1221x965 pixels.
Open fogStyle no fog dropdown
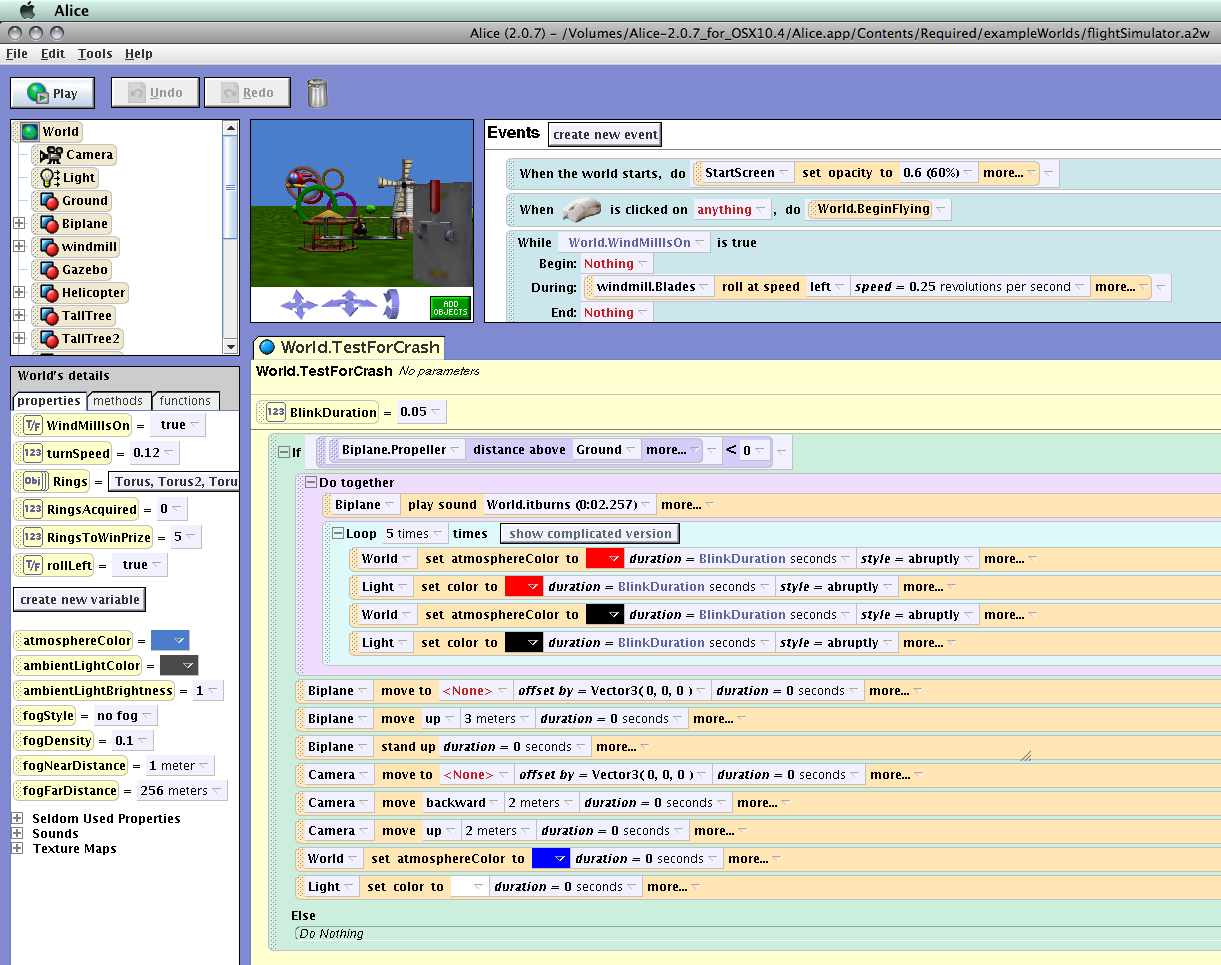[x=125, y=716]
